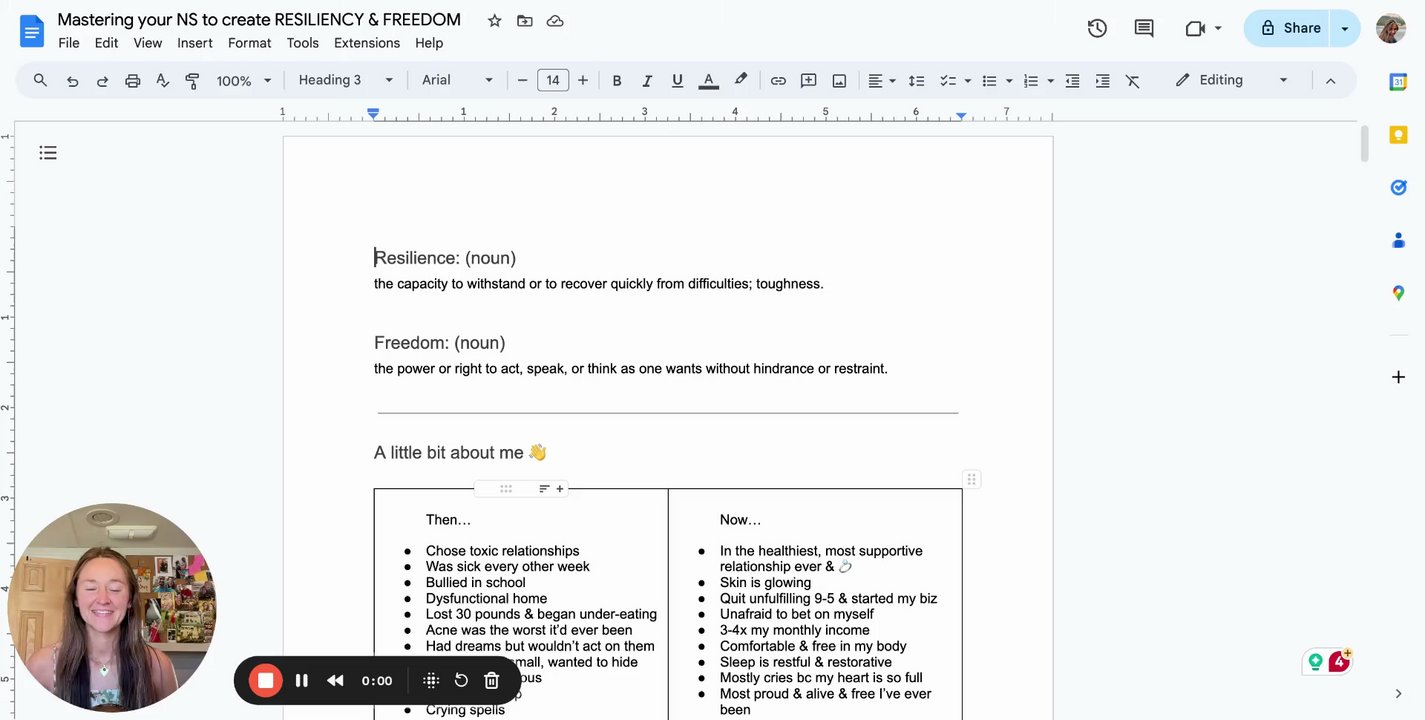Undo the last action

pos(72,80)
